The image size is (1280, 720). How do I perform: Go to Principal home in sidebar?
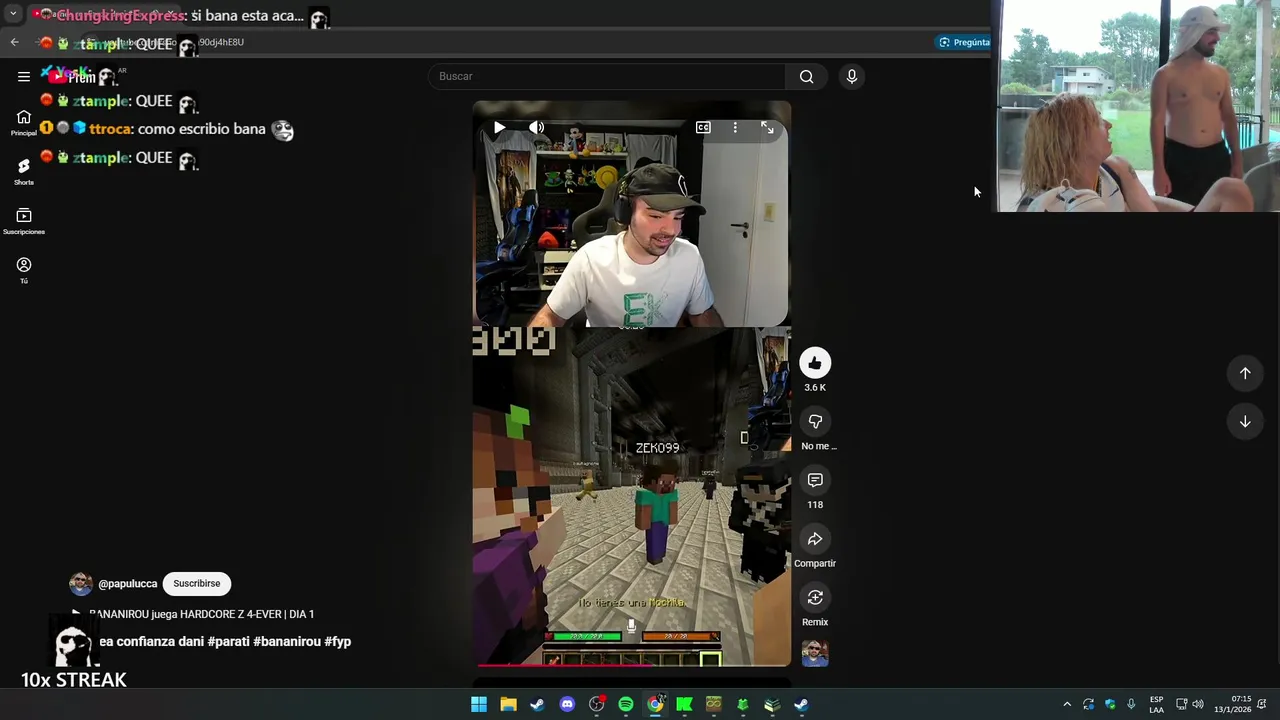(24, 122)
